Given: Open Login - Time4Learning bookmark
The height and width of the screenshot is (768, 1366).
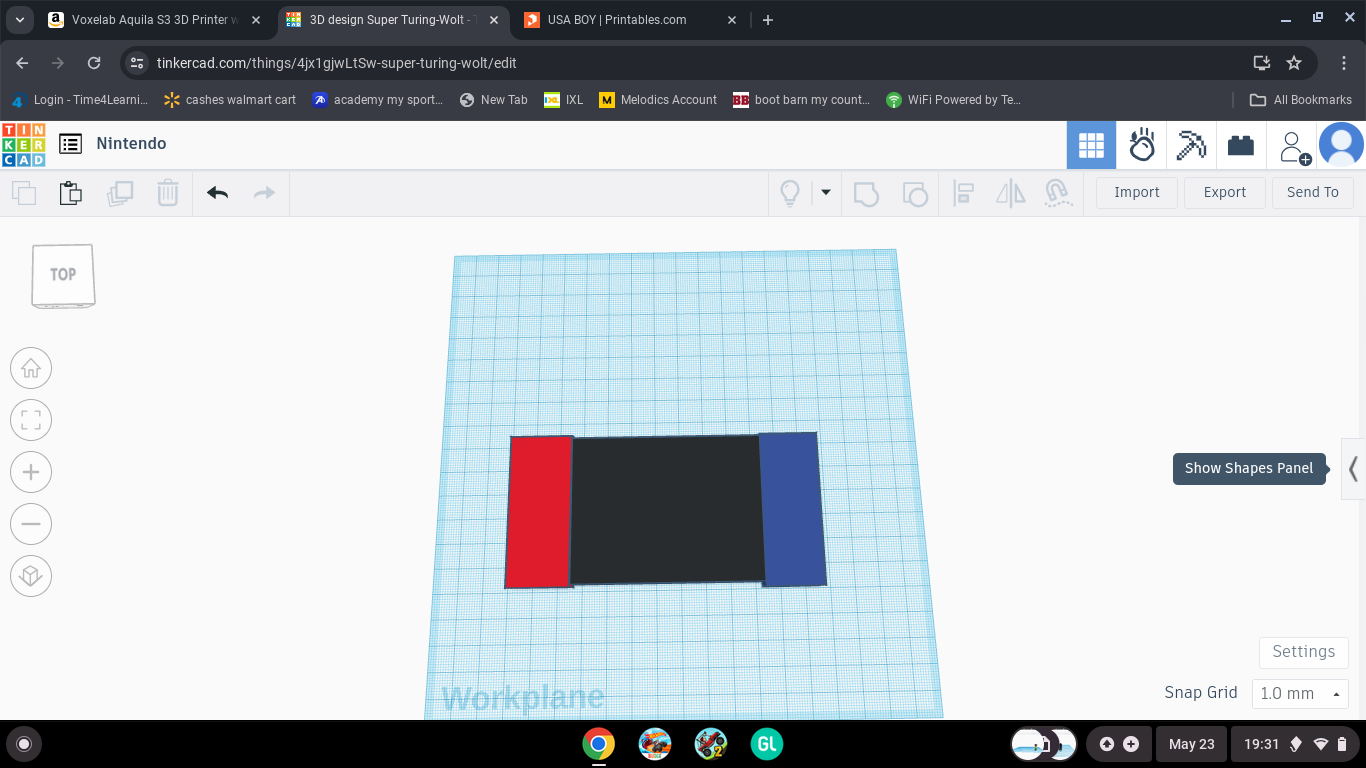Looking at the screenshot, I should point(79,100).
